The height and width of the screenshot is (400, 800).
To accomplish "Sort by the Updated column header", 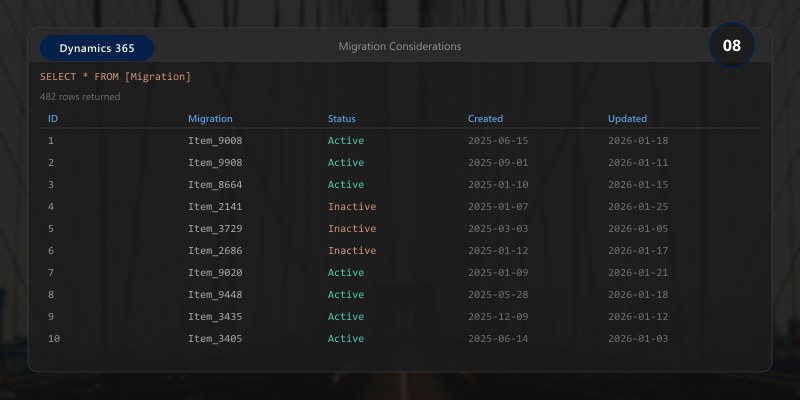I will tap(627, 118).
